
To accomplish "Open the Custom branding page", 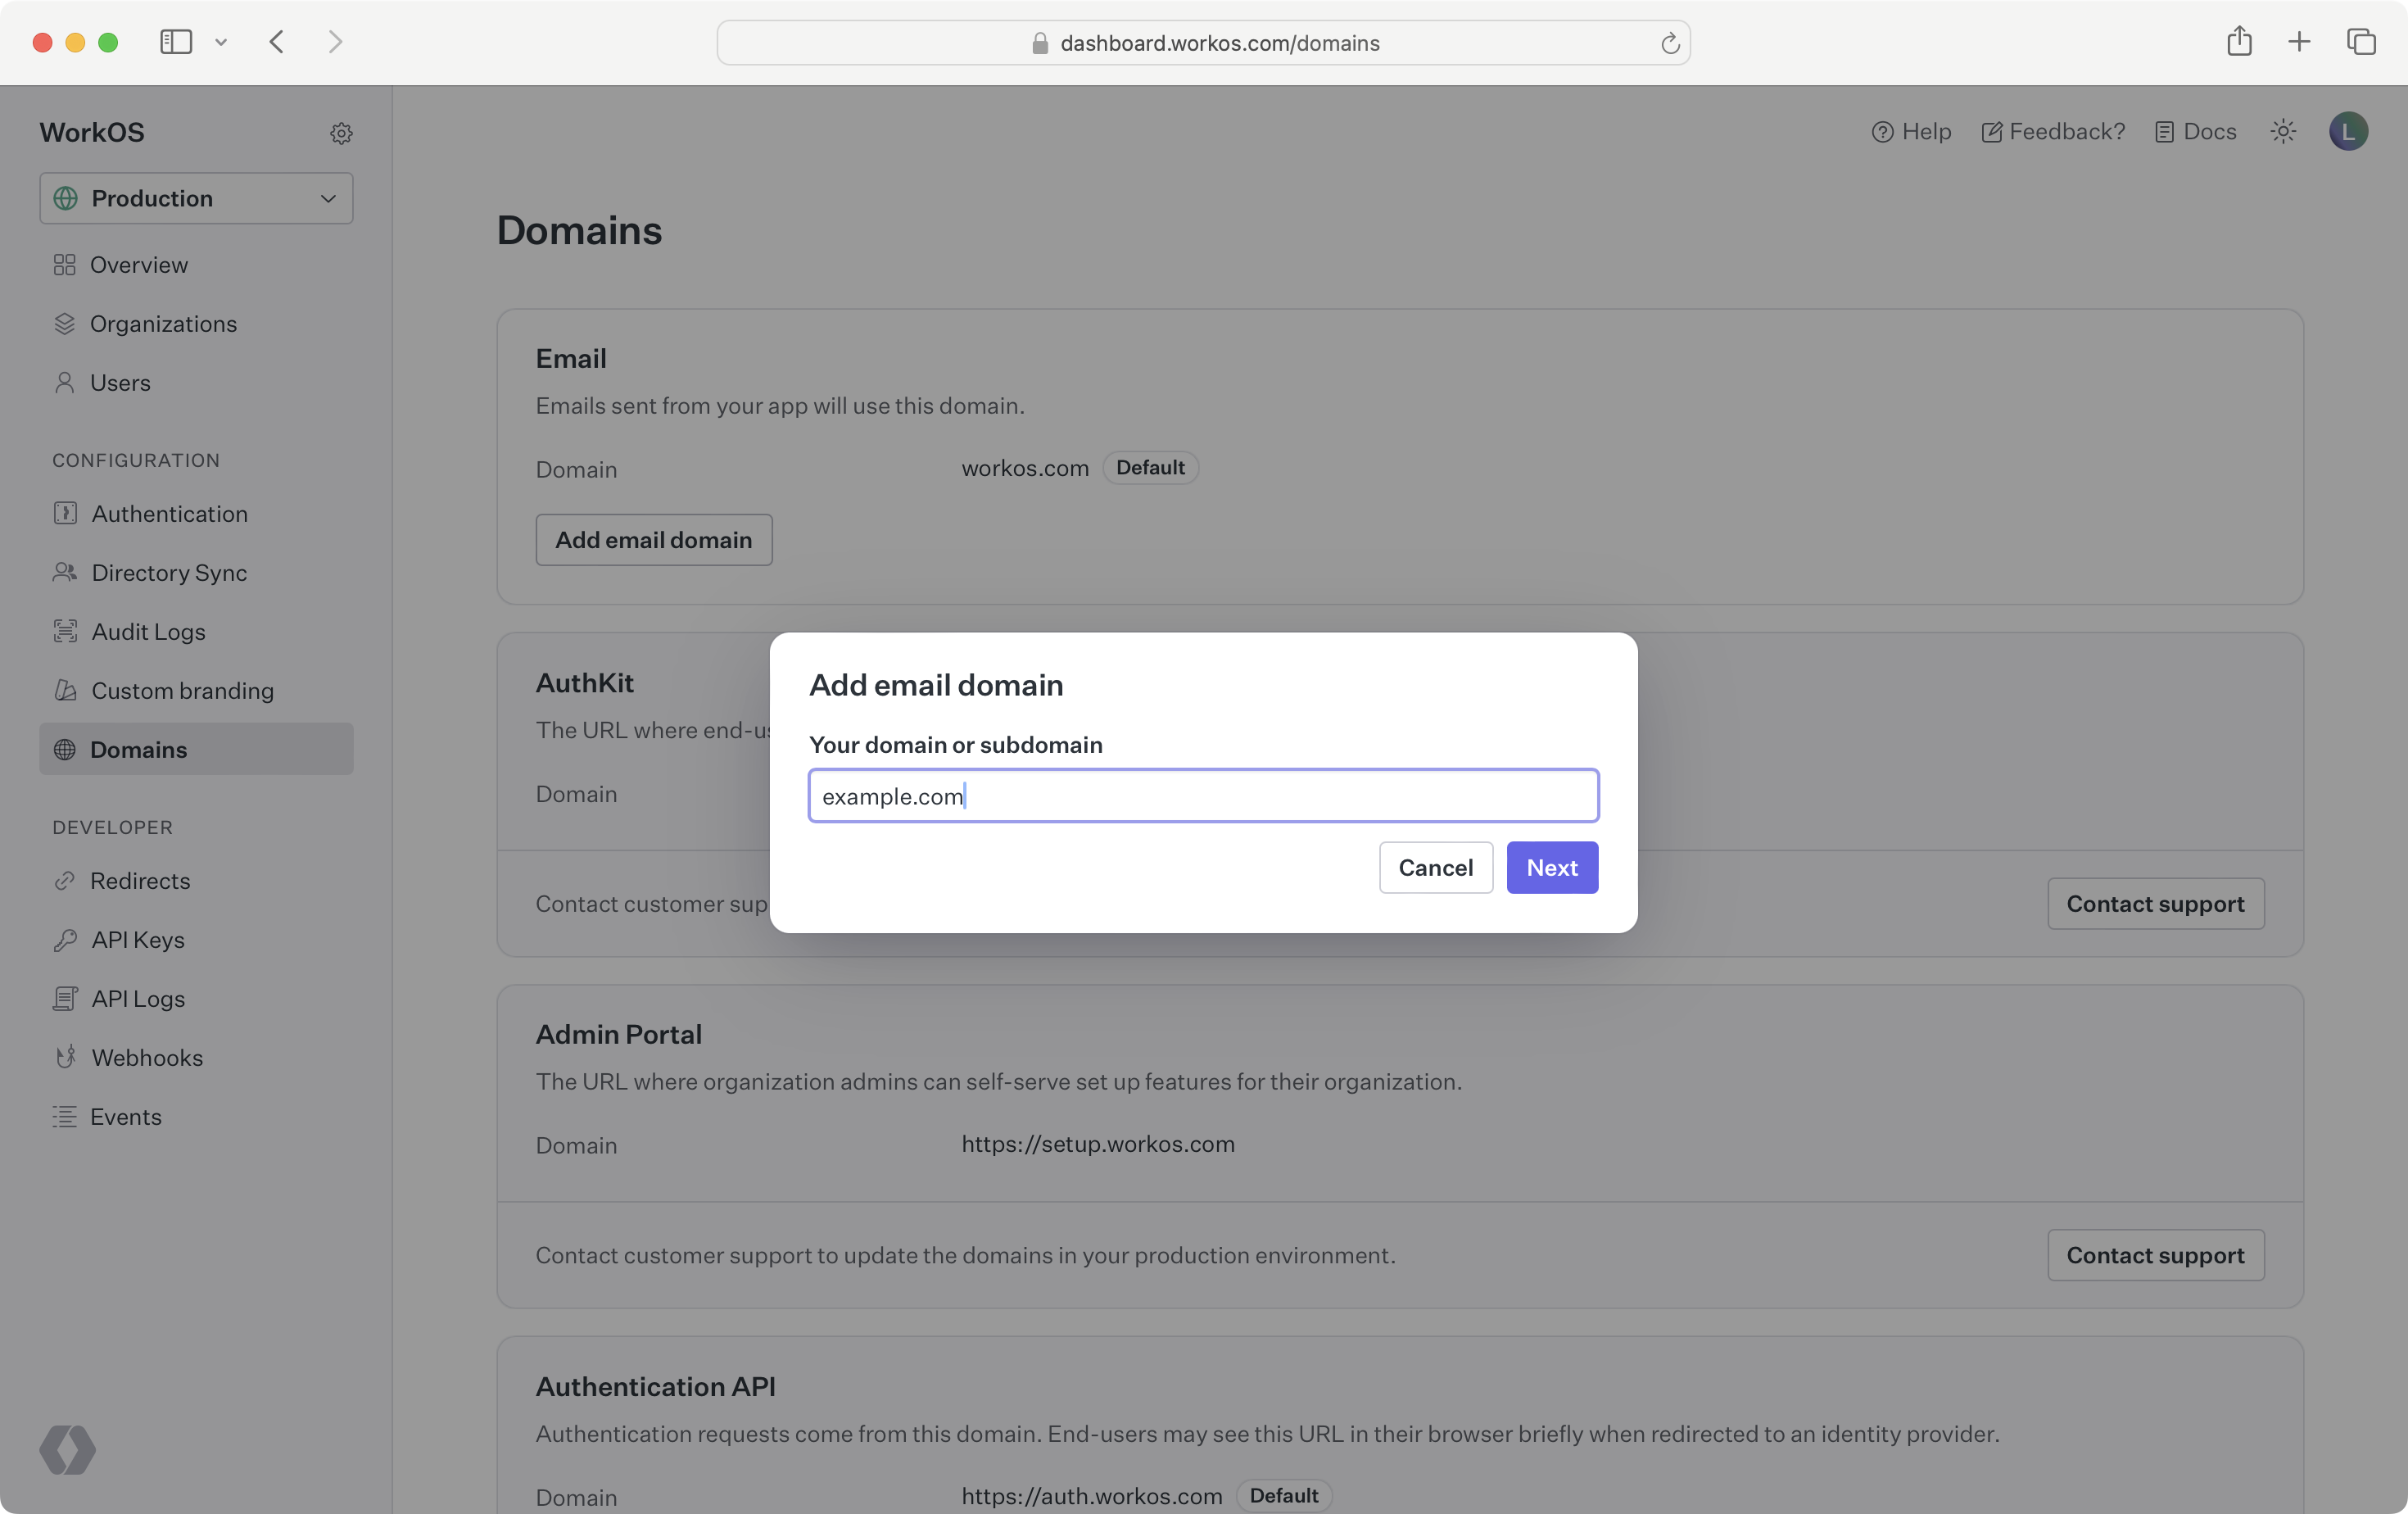I will coord(182,690).
